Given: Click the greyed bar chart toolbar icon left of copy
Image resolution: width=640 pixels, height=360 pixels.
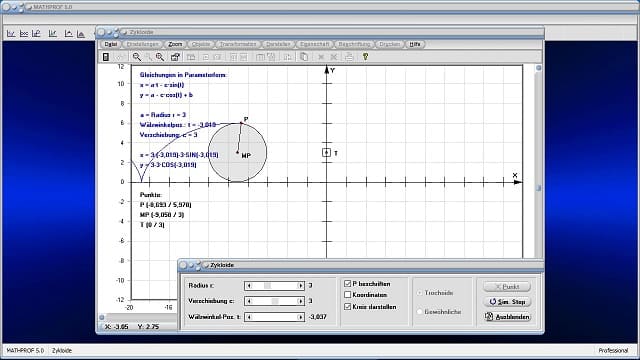Looking at the screenshot, I should click(288, 57).
